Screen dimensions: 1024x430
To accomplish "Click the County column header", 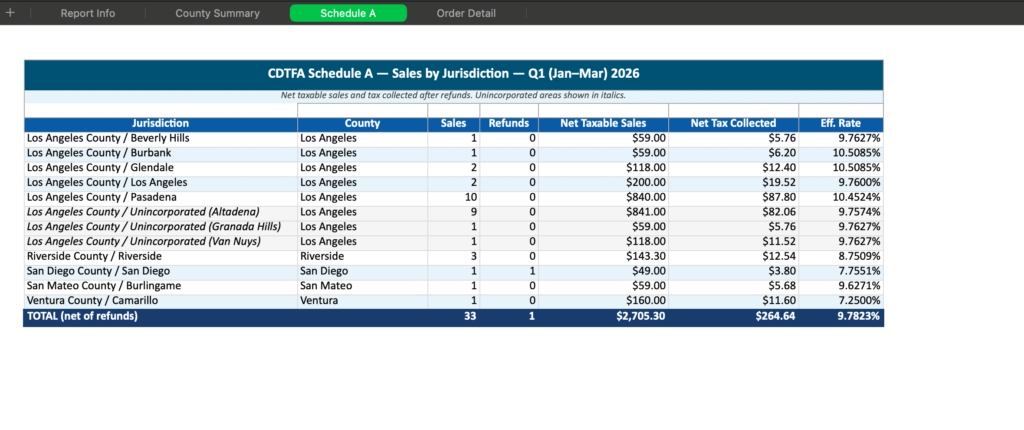I will 362,124.
